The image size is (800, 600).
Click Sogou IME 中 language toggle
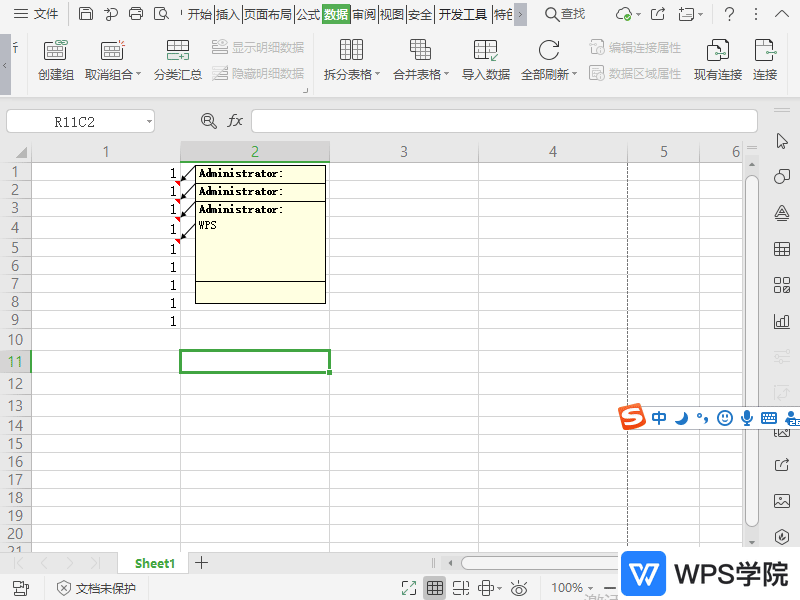click(659, 418)
